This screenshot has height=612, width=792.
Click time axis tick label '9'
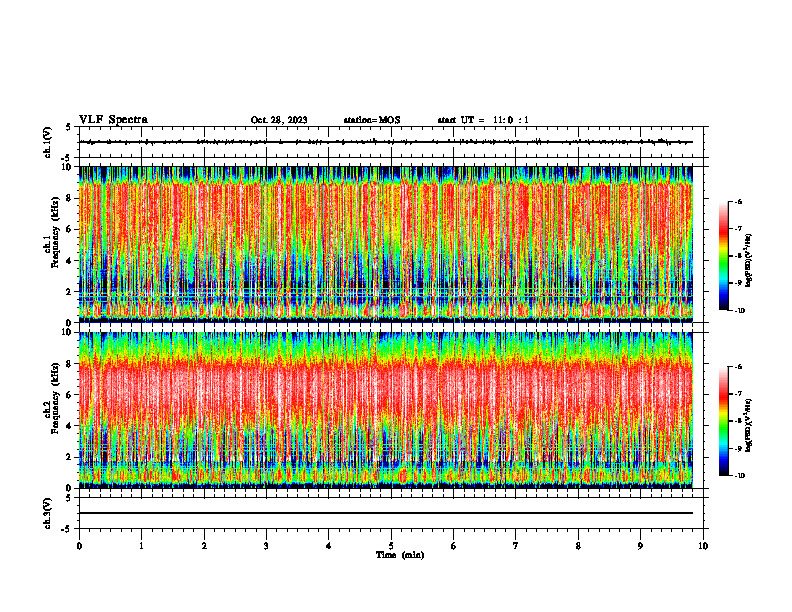(640, 546)
